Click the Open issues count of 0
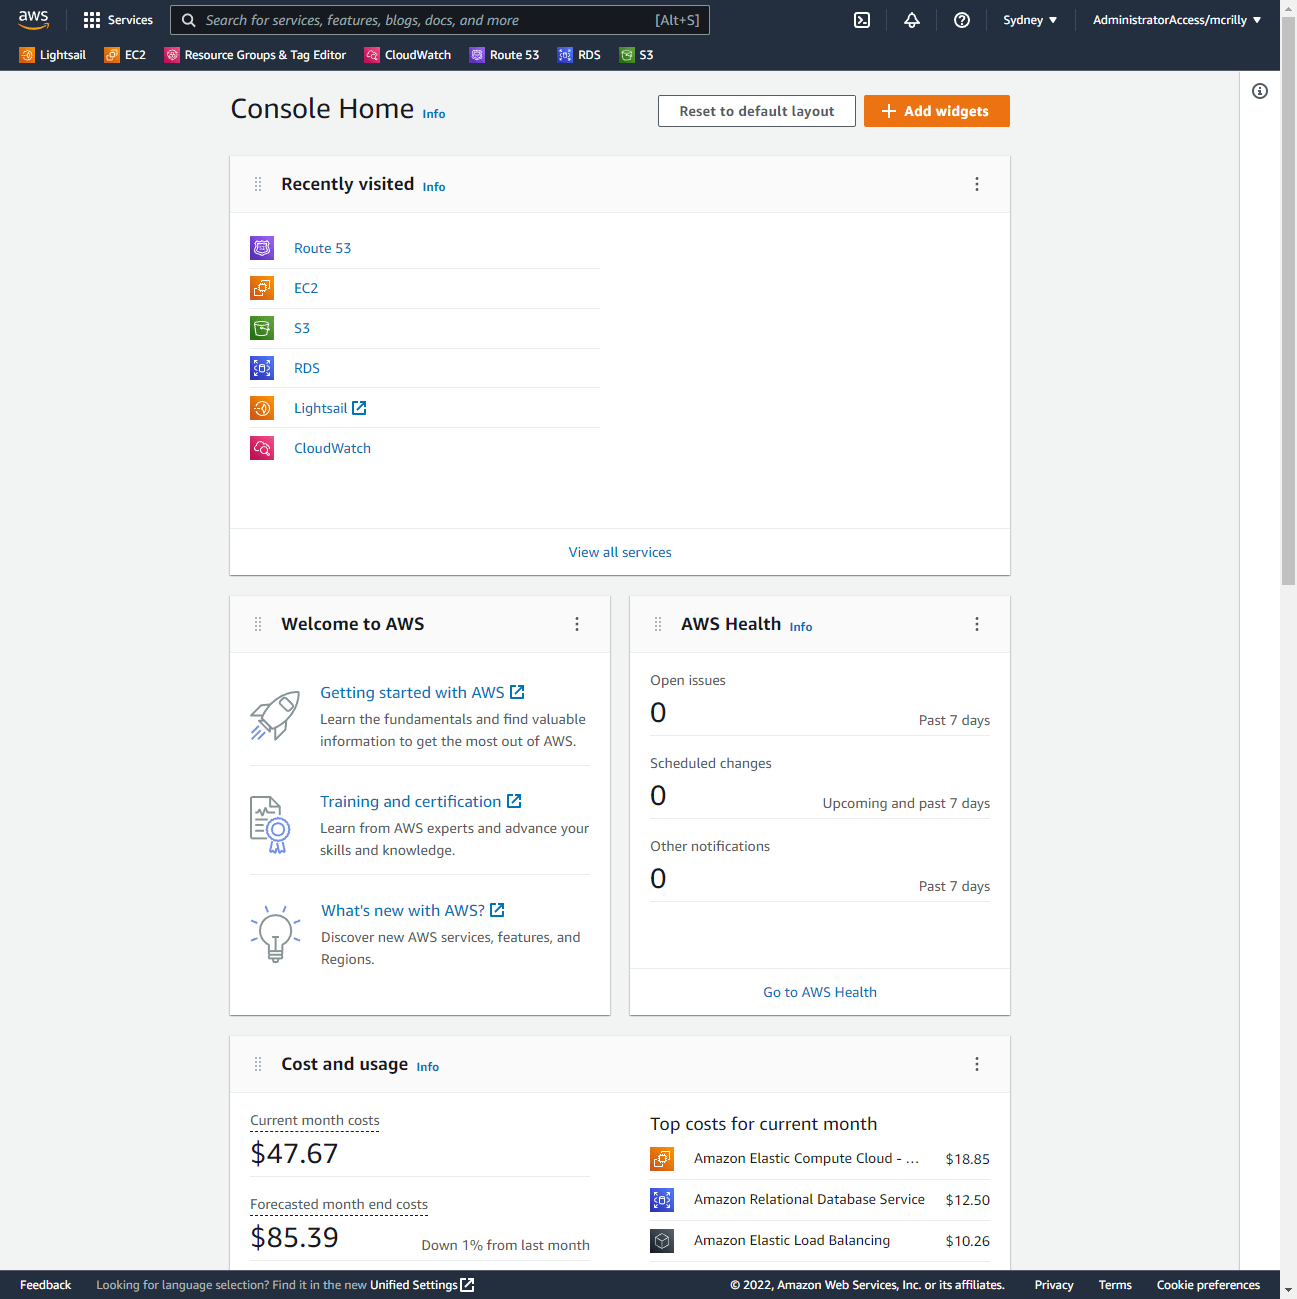The image size is (1297, 1299). [658, 713]
